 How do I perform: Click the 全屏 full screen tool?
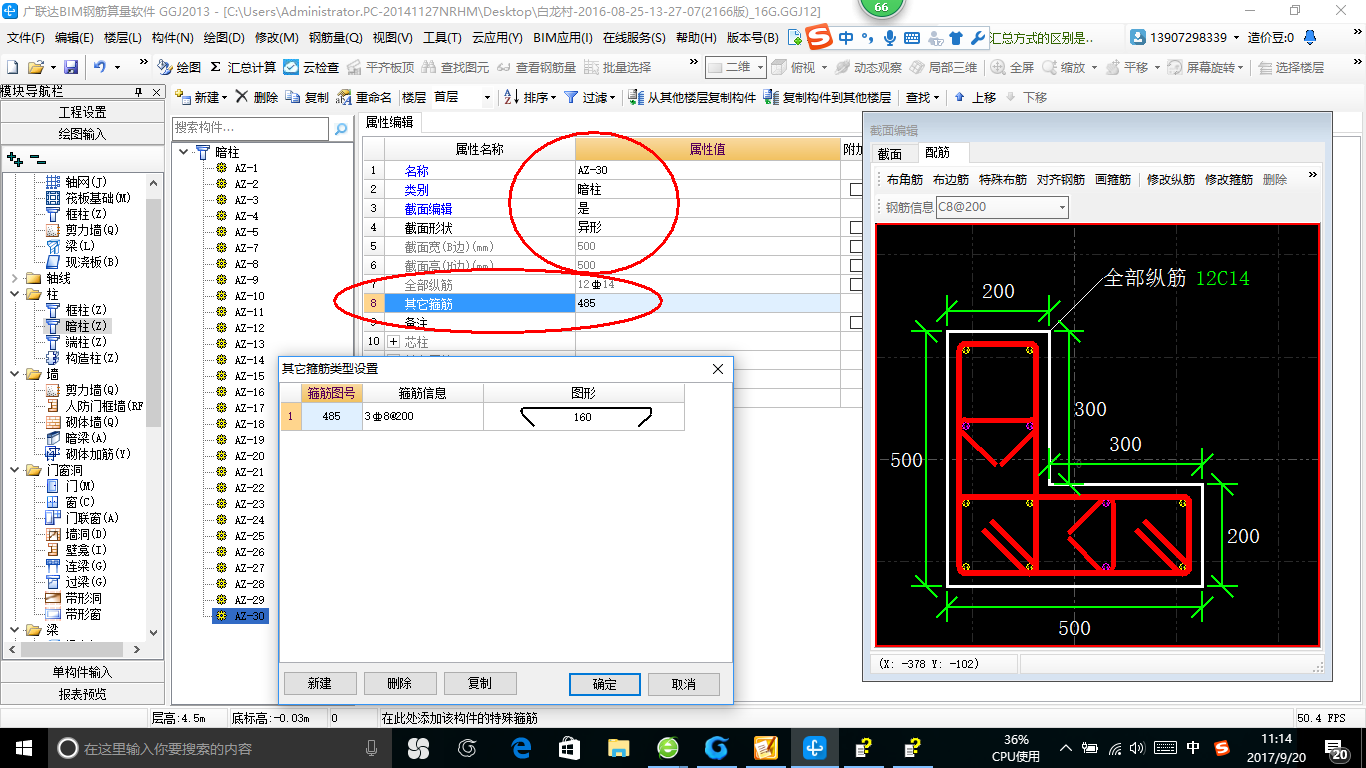point(1012,67)
